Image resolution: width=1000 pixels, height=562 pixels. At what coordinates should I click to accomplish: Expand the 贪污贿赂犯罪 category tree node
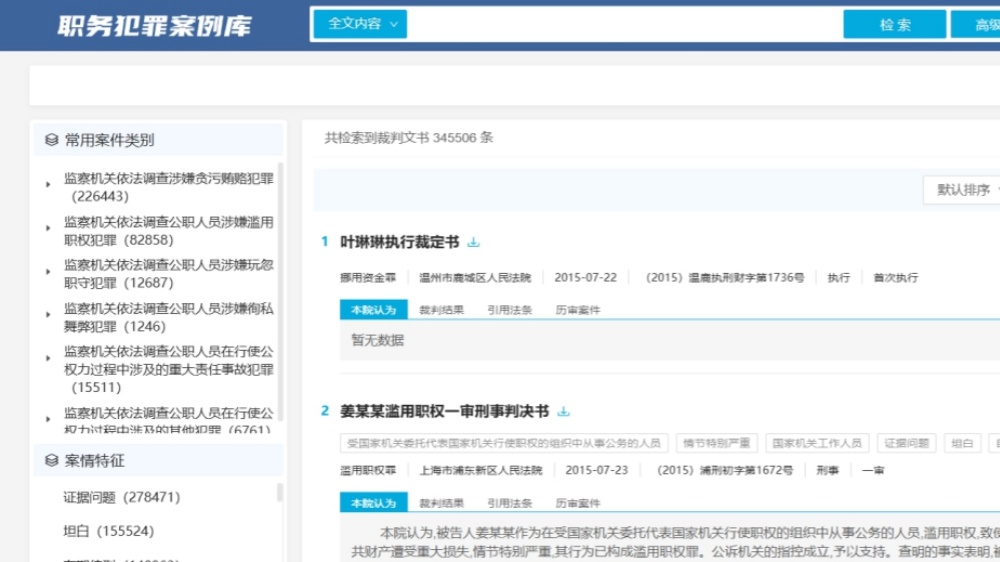tap(48, 185)
